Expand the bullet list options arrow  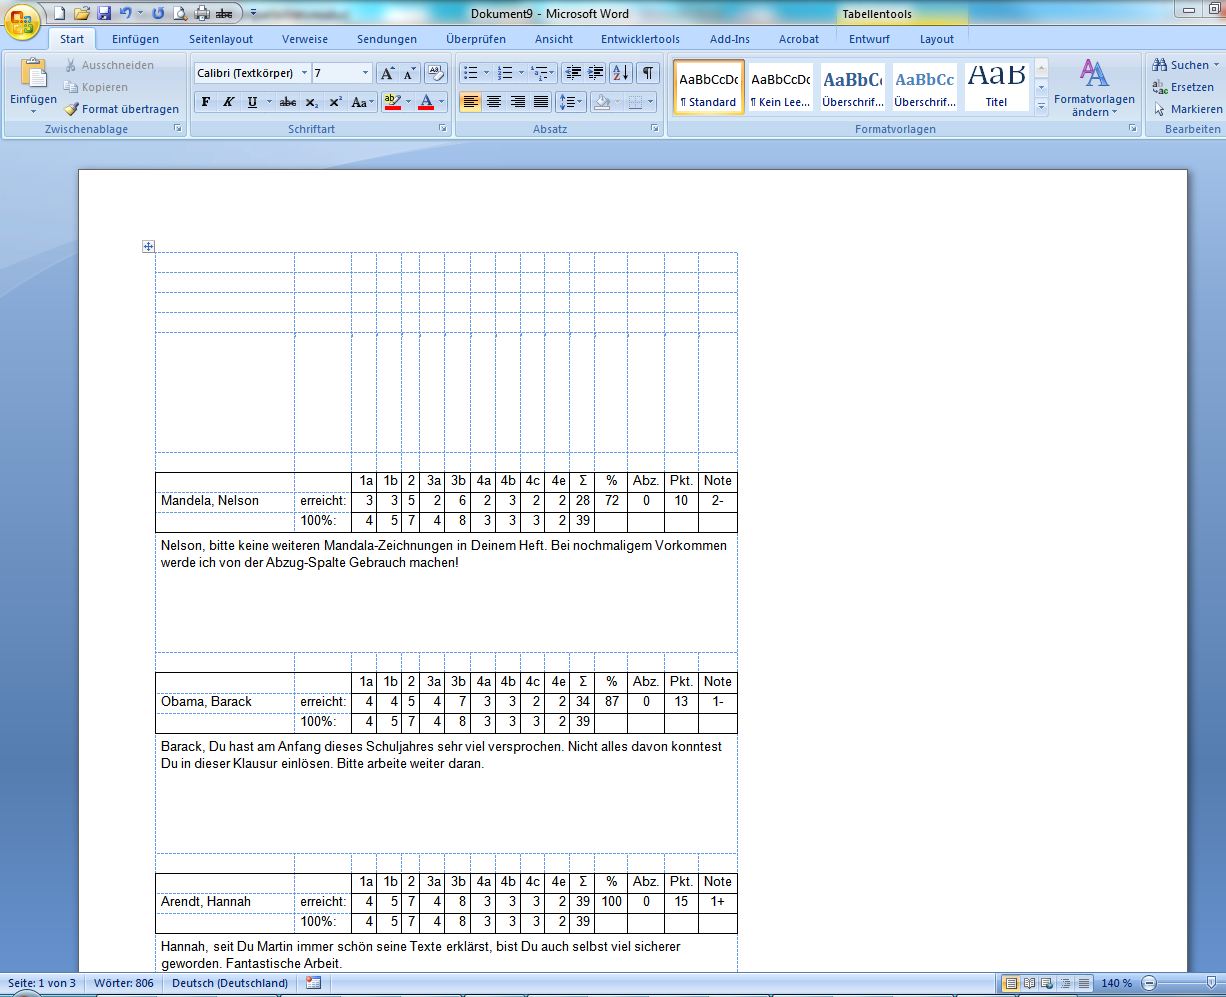[x=487, y=73]
